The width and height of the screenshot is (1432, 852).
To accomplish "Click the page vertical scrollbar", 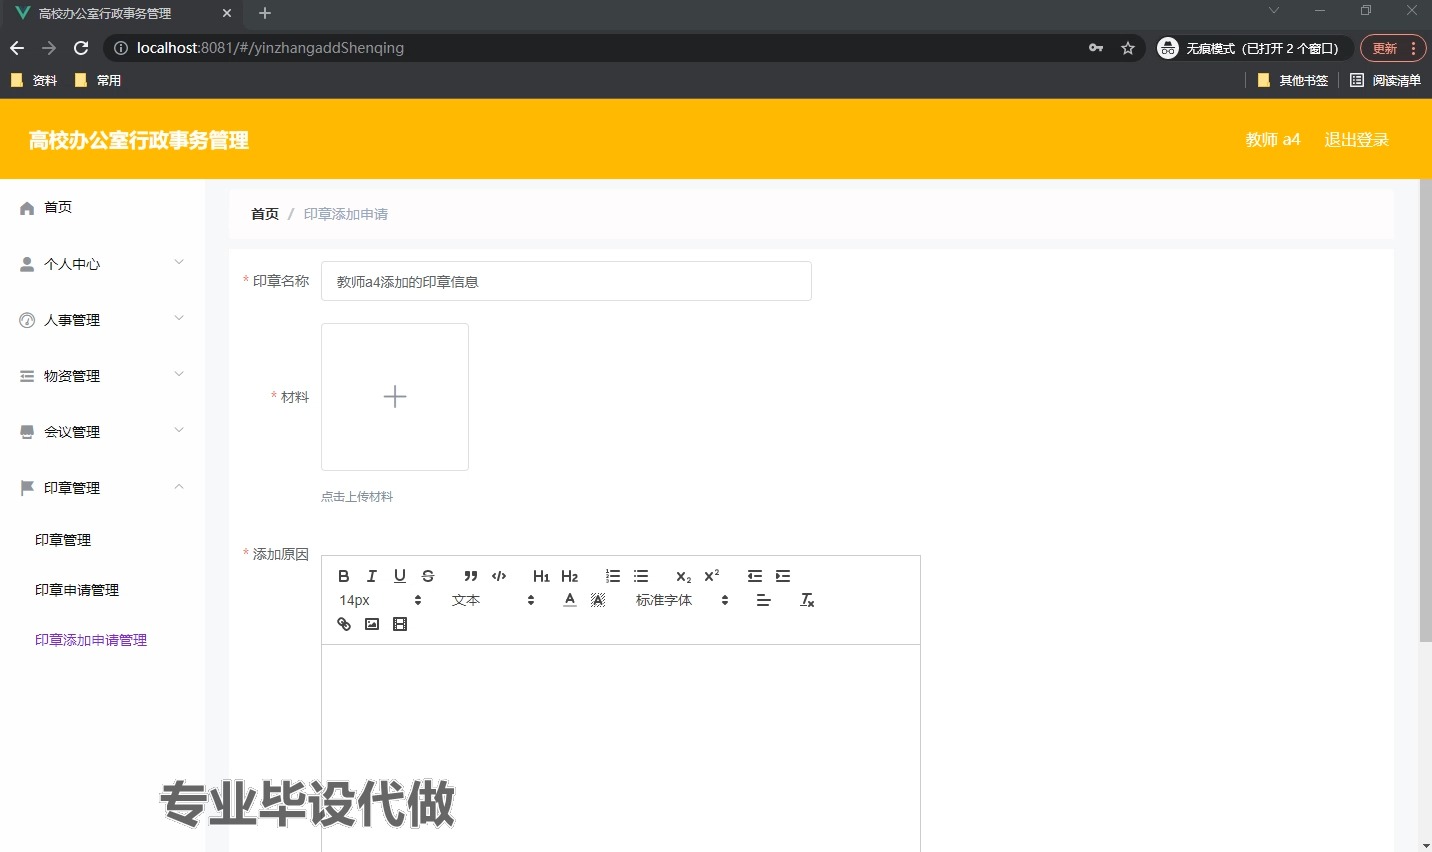I will point(1425,410).
